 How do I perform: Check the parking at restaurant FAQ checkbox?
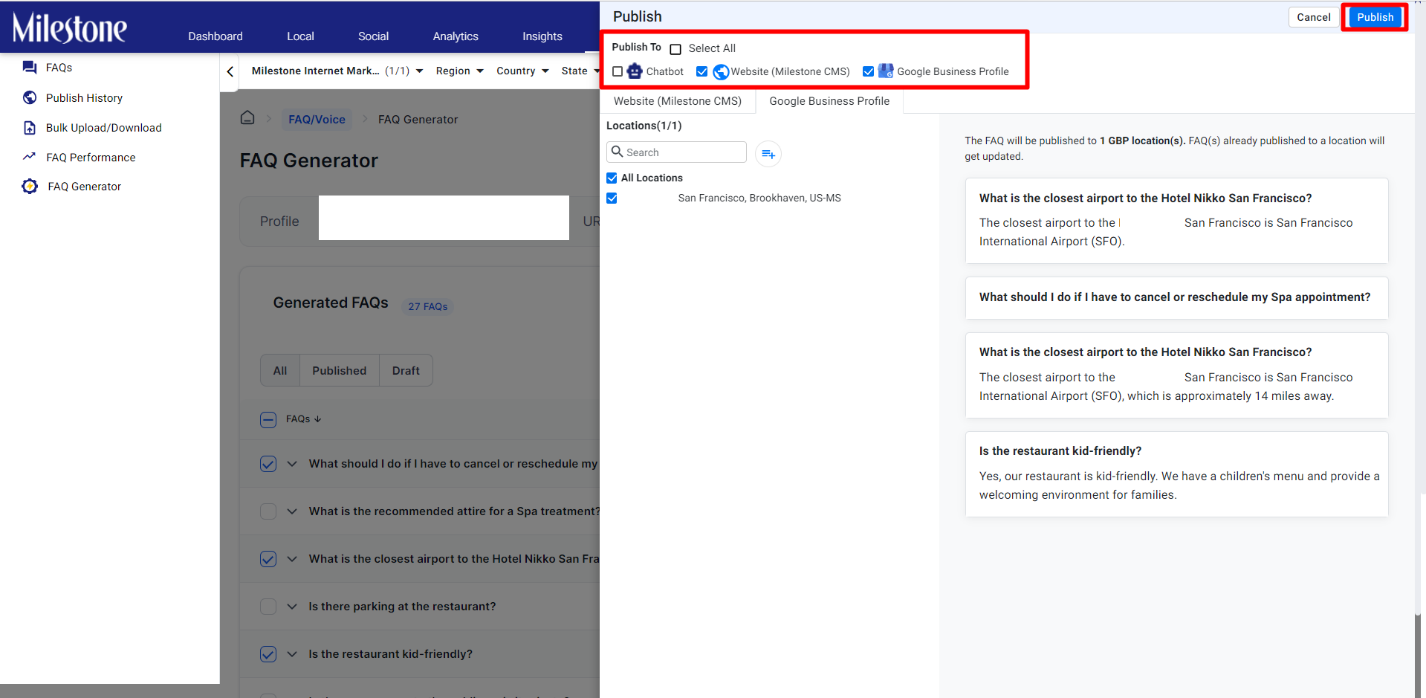pos(268,606)
